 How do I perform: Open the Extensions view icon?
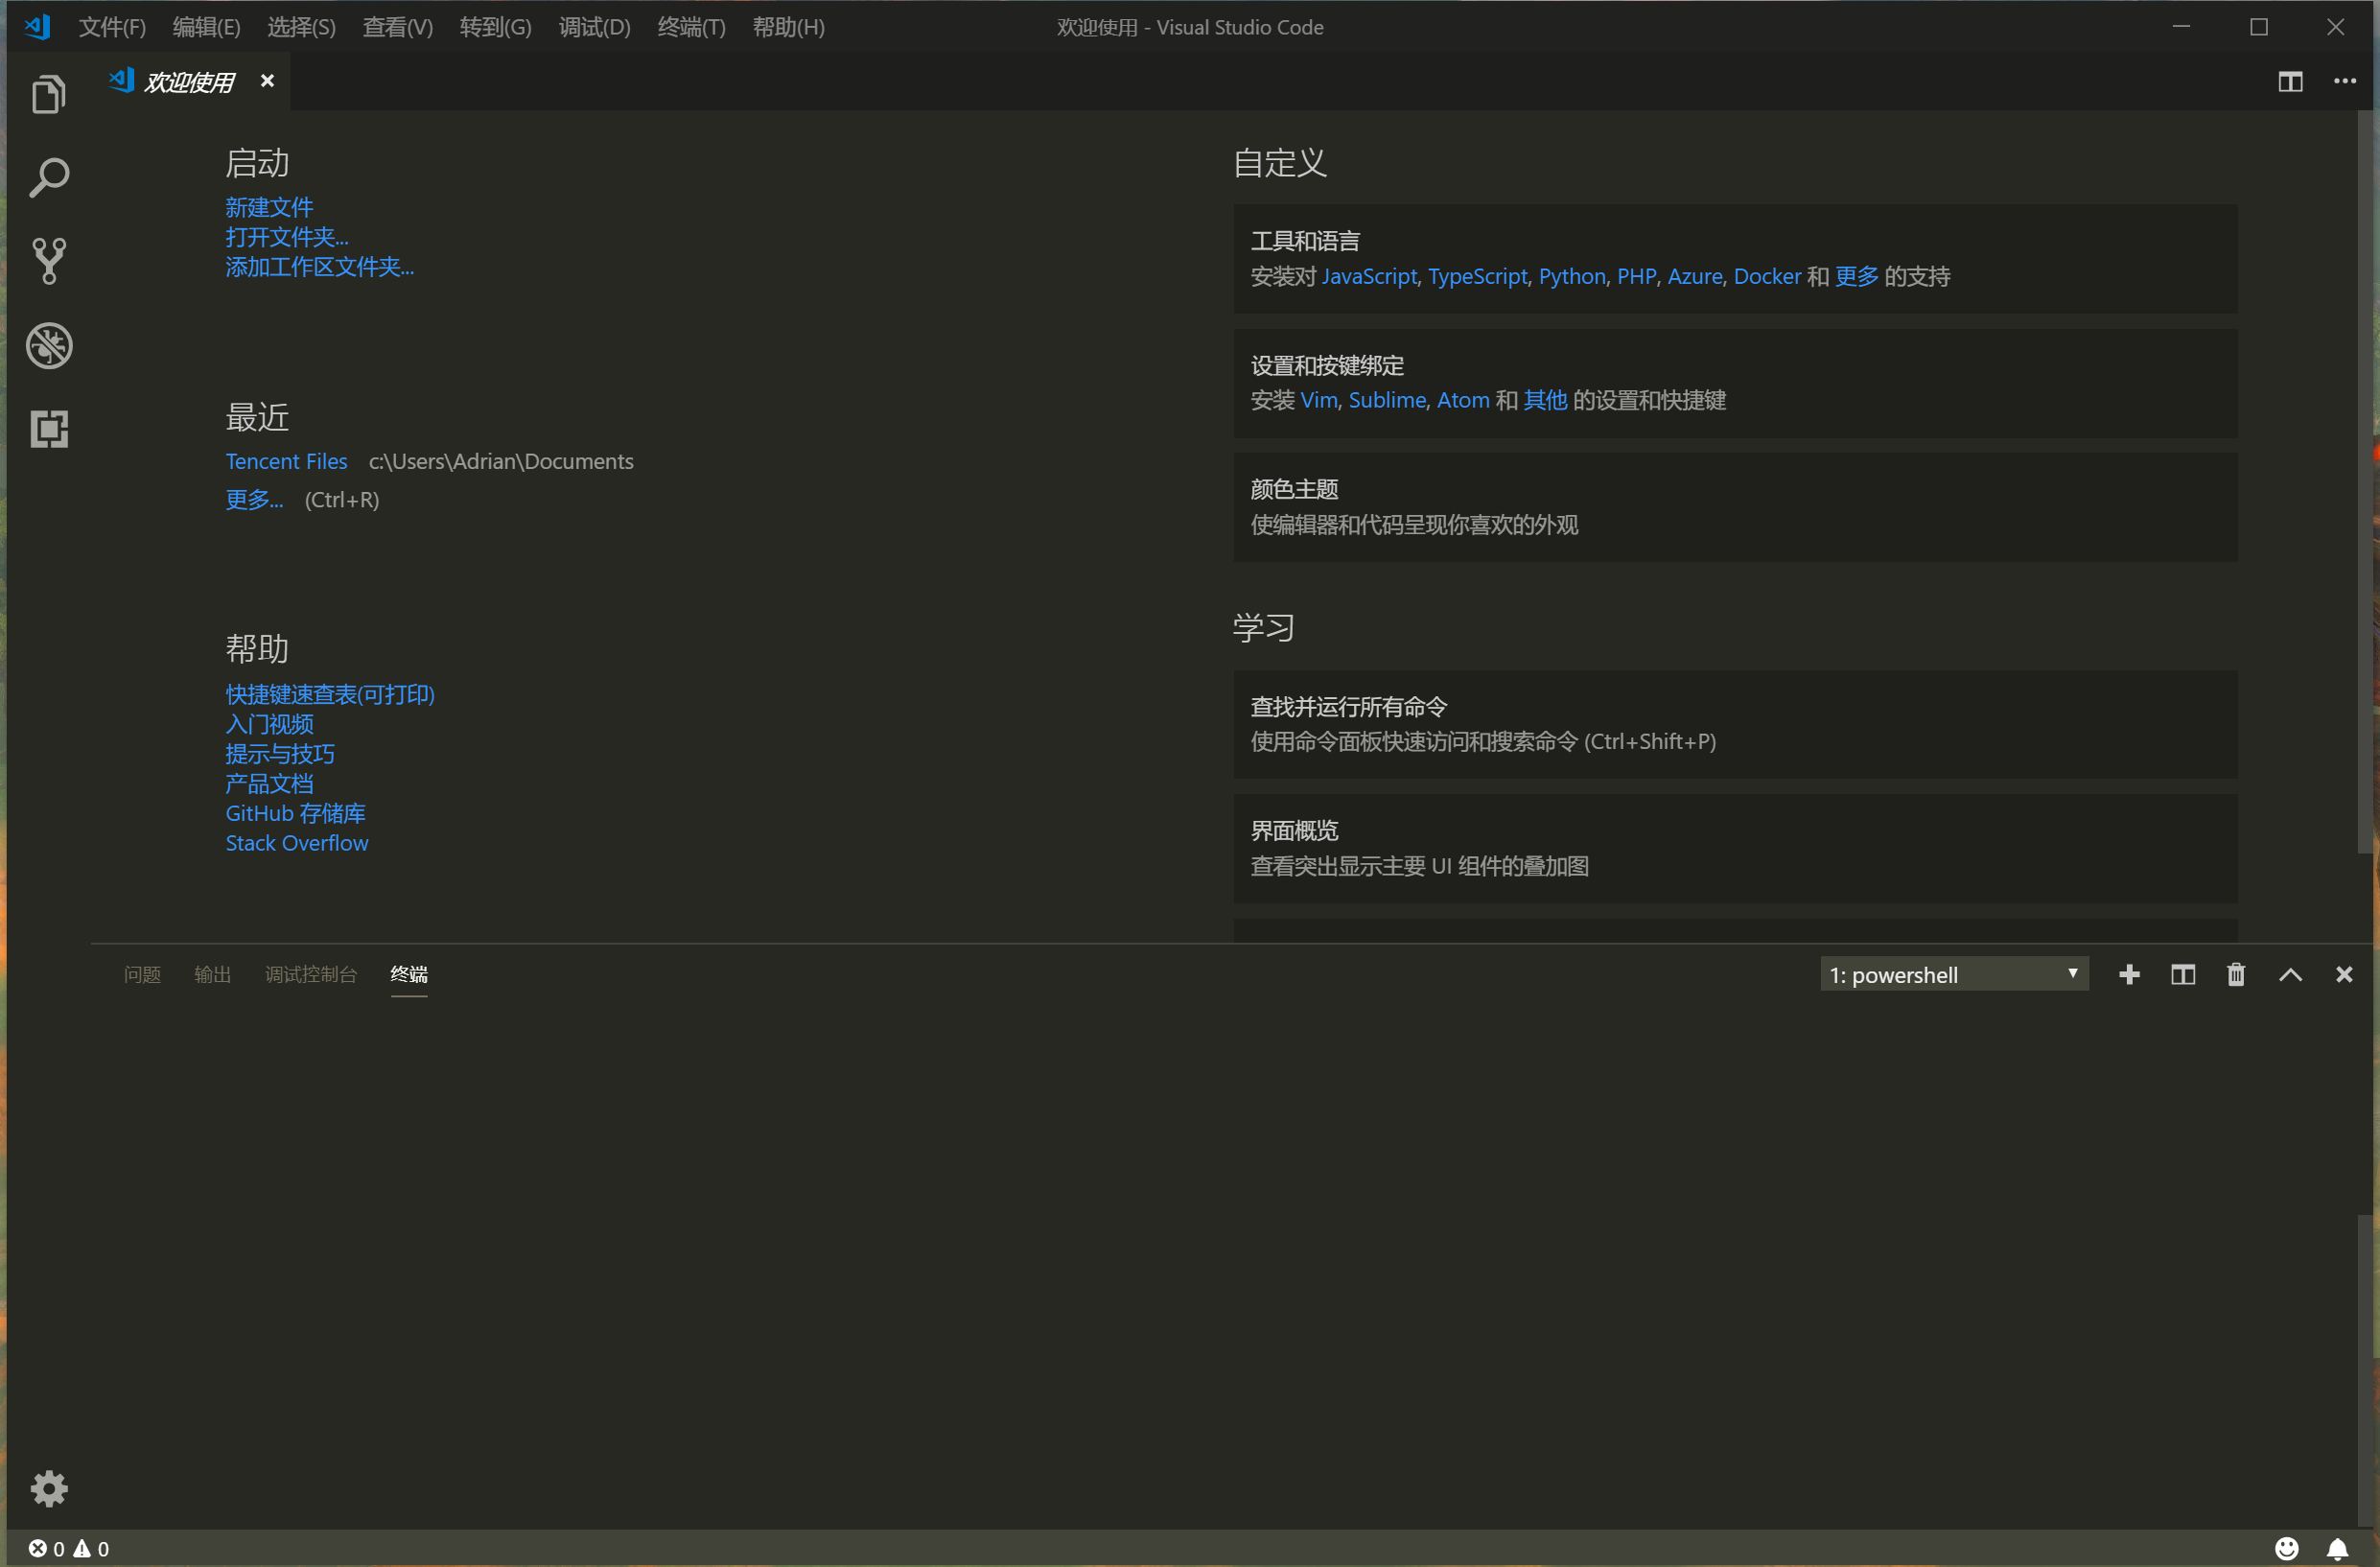[48, 429]
